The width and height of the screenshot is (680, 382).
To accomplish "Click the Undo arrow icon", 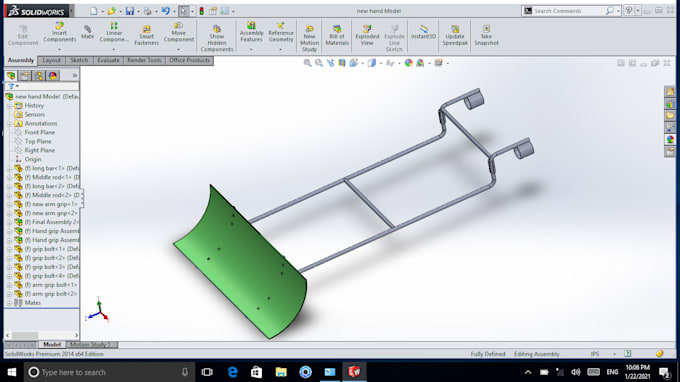I will pos(165,11).
